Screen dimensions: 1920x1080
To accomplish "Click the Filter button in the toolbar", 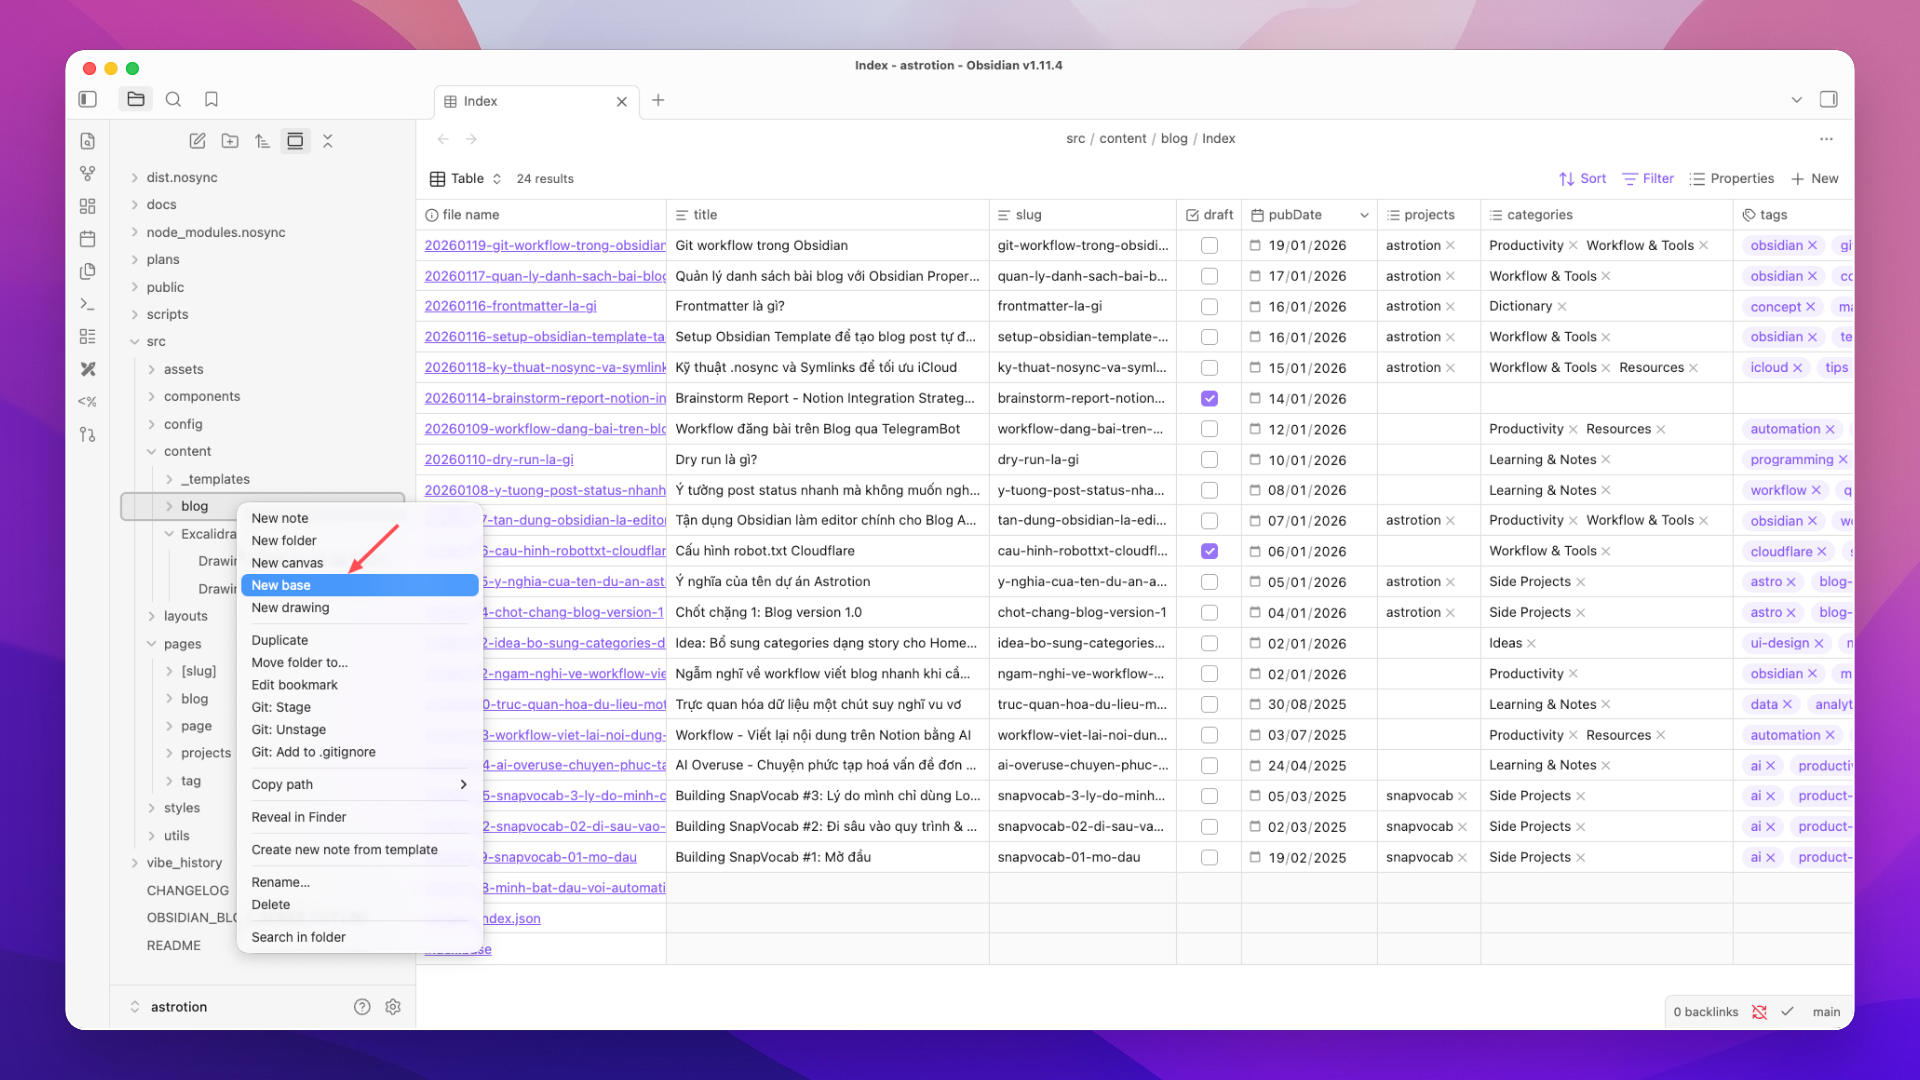I will pyautogui.click(x=1648, y=178).
